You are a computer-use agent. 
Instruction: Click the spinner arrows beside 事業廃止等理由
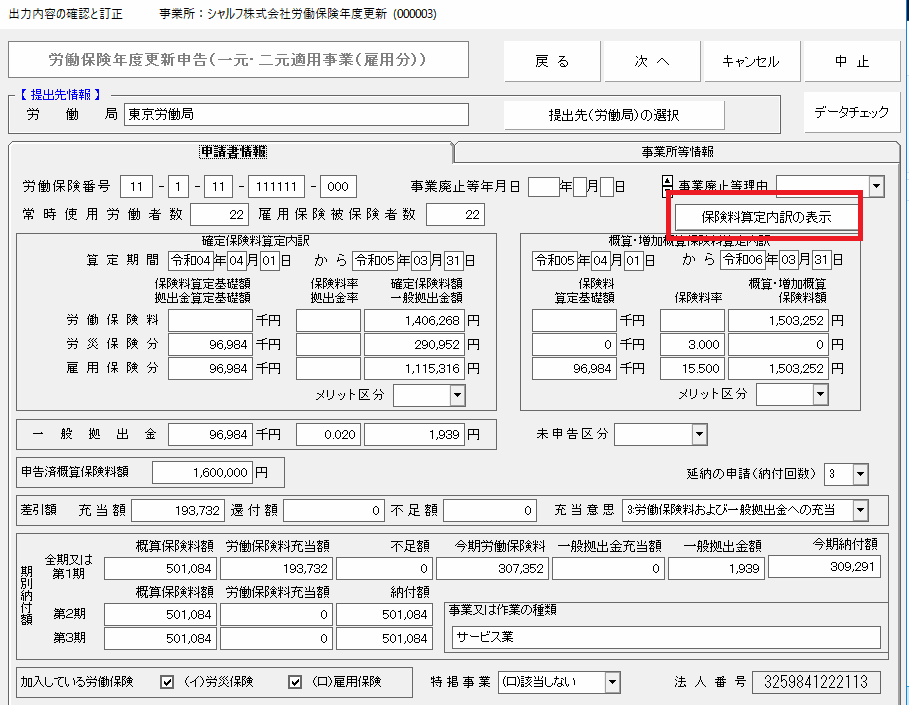coord(667,186)
